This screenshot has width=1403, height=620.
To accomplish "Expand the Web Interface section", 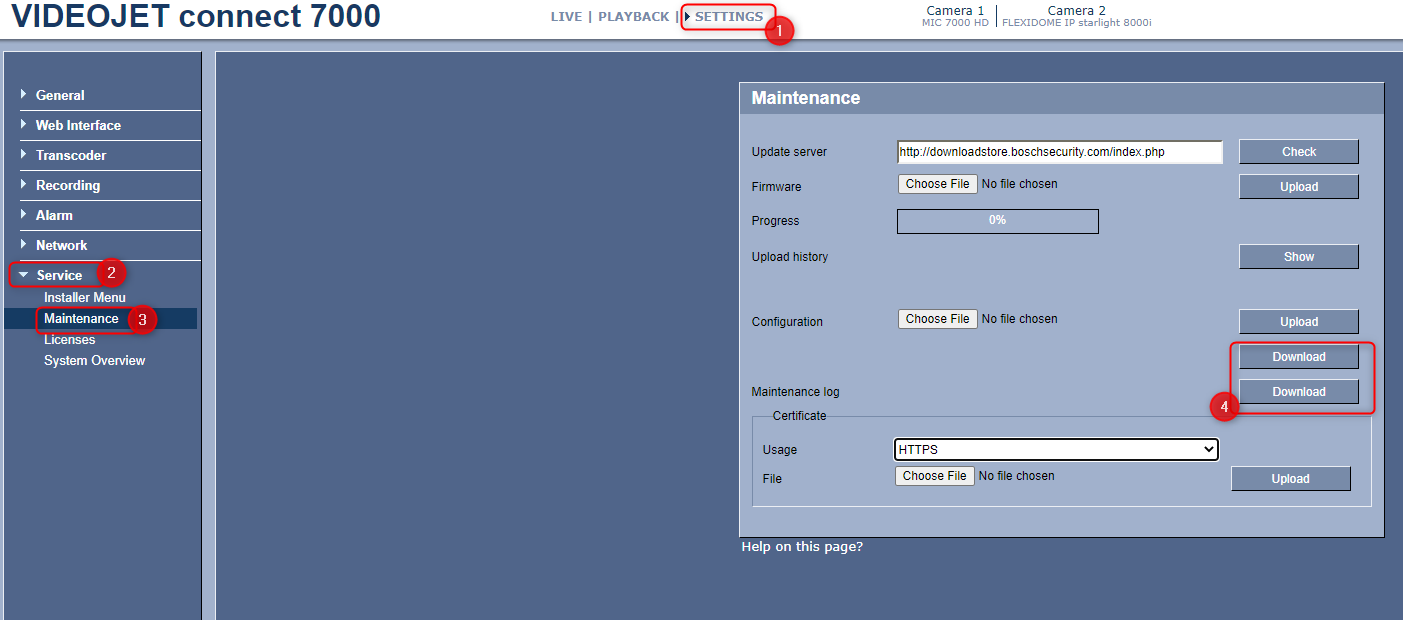I will [78, 125].
